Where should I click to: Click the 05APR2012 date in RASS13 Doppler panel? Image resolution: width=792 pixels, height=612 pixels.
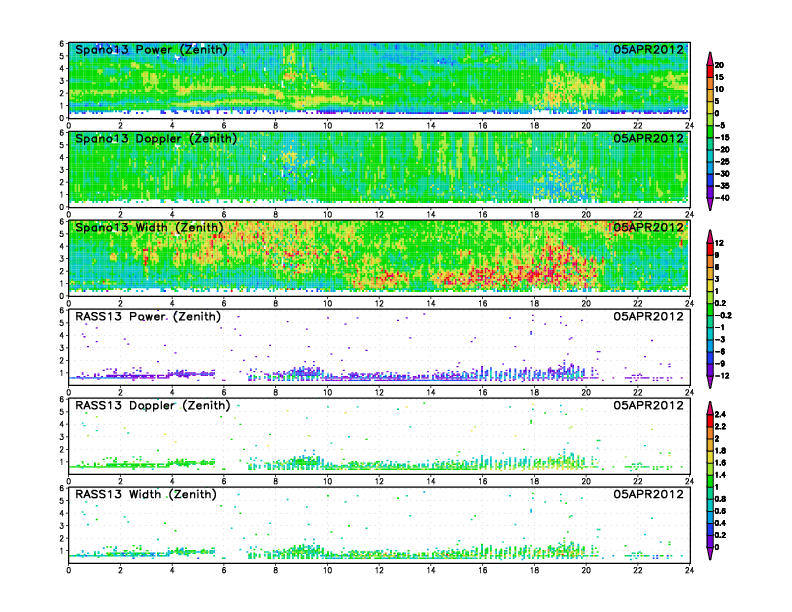[648, 405]
